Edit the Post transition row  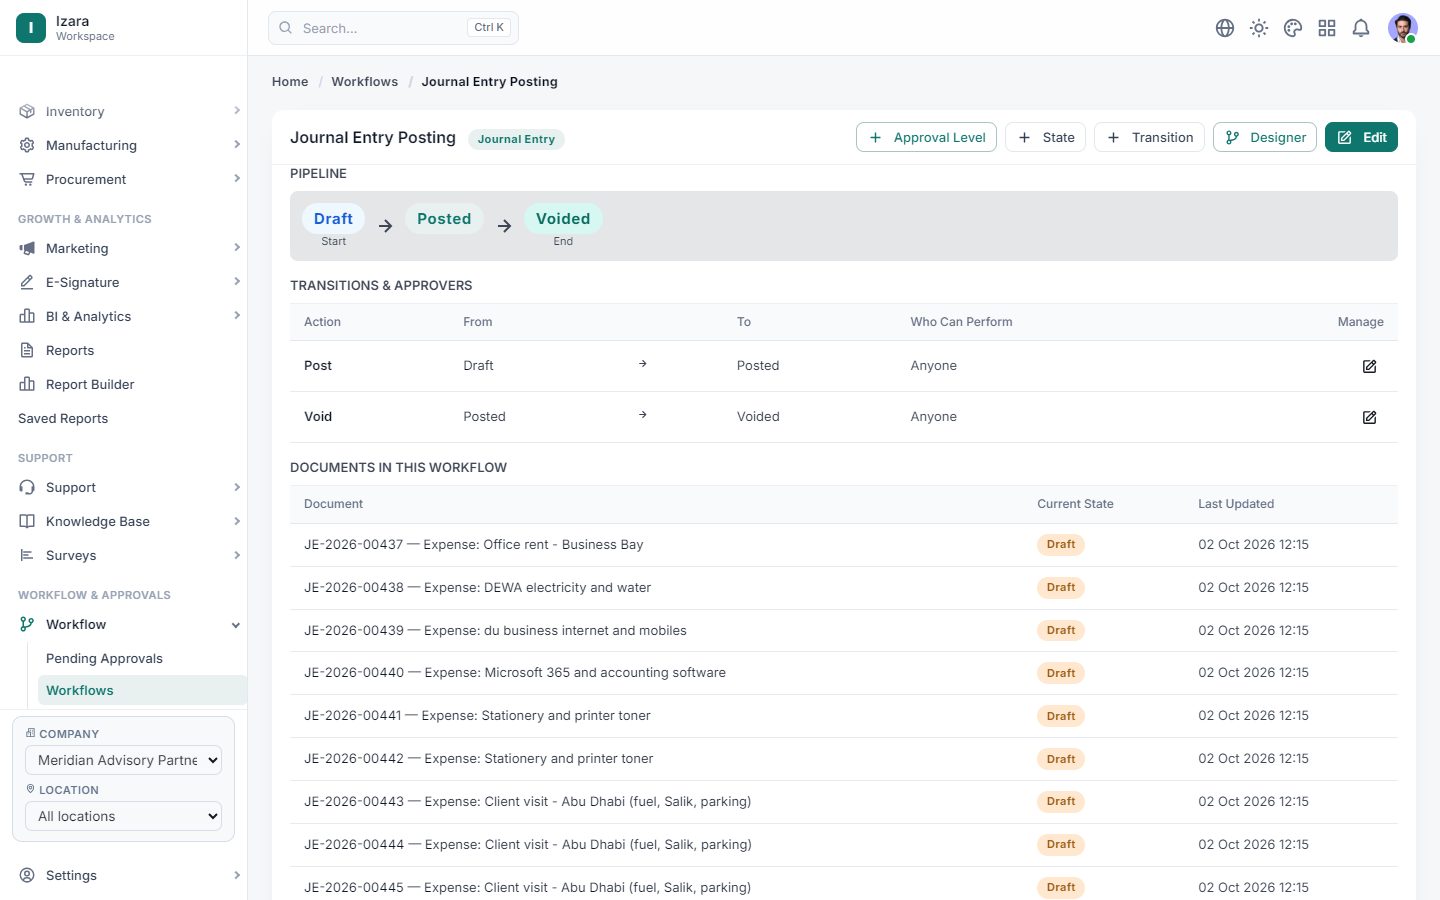[1369, 366]
